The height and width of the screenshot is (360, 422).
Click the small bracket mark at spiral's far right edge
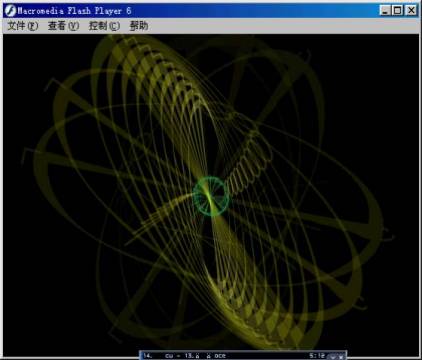click(x=387, y=233)
